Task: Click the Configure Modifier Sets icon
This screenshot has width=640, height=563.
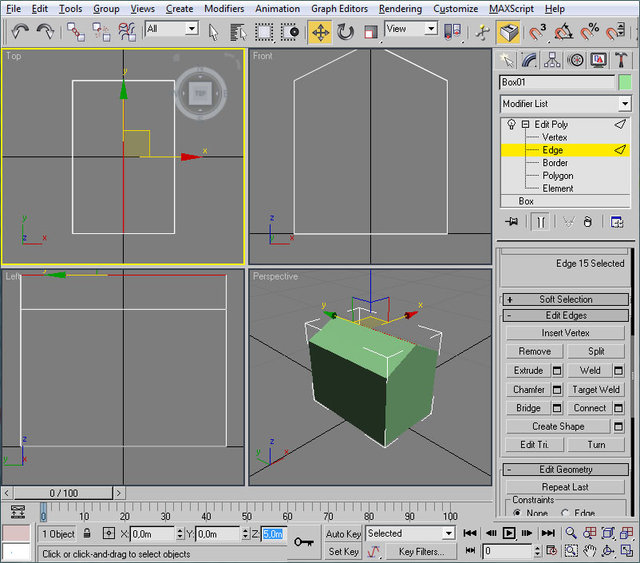Action: pyautogui.click(x=617, y=222)
